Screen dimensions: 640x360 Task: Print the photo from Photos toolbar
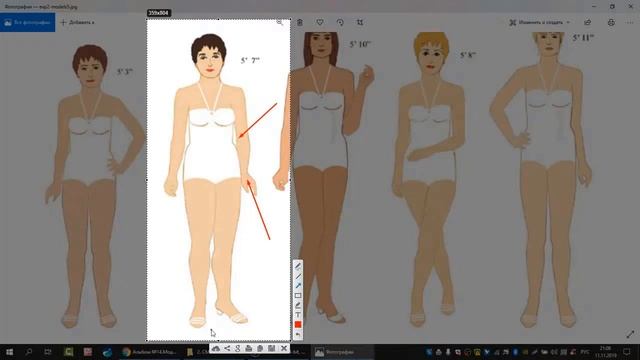[611, 22]
